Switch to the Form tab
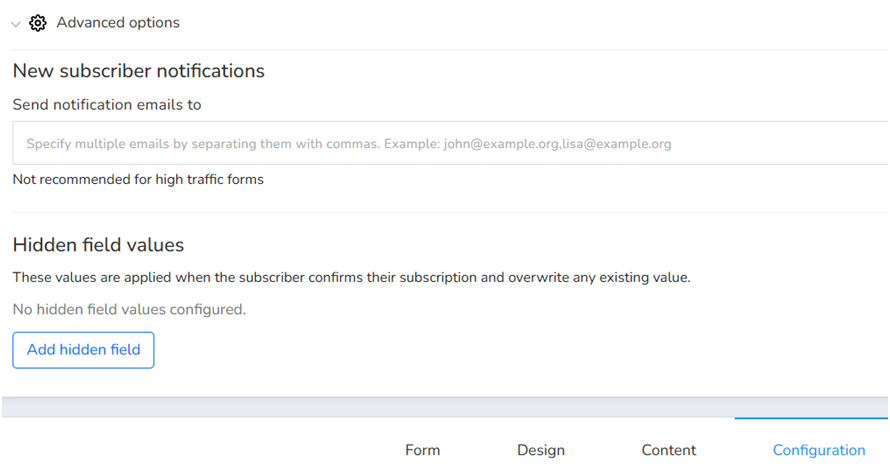The width and height of the screenshot is (890, 472). pos(422,450)
